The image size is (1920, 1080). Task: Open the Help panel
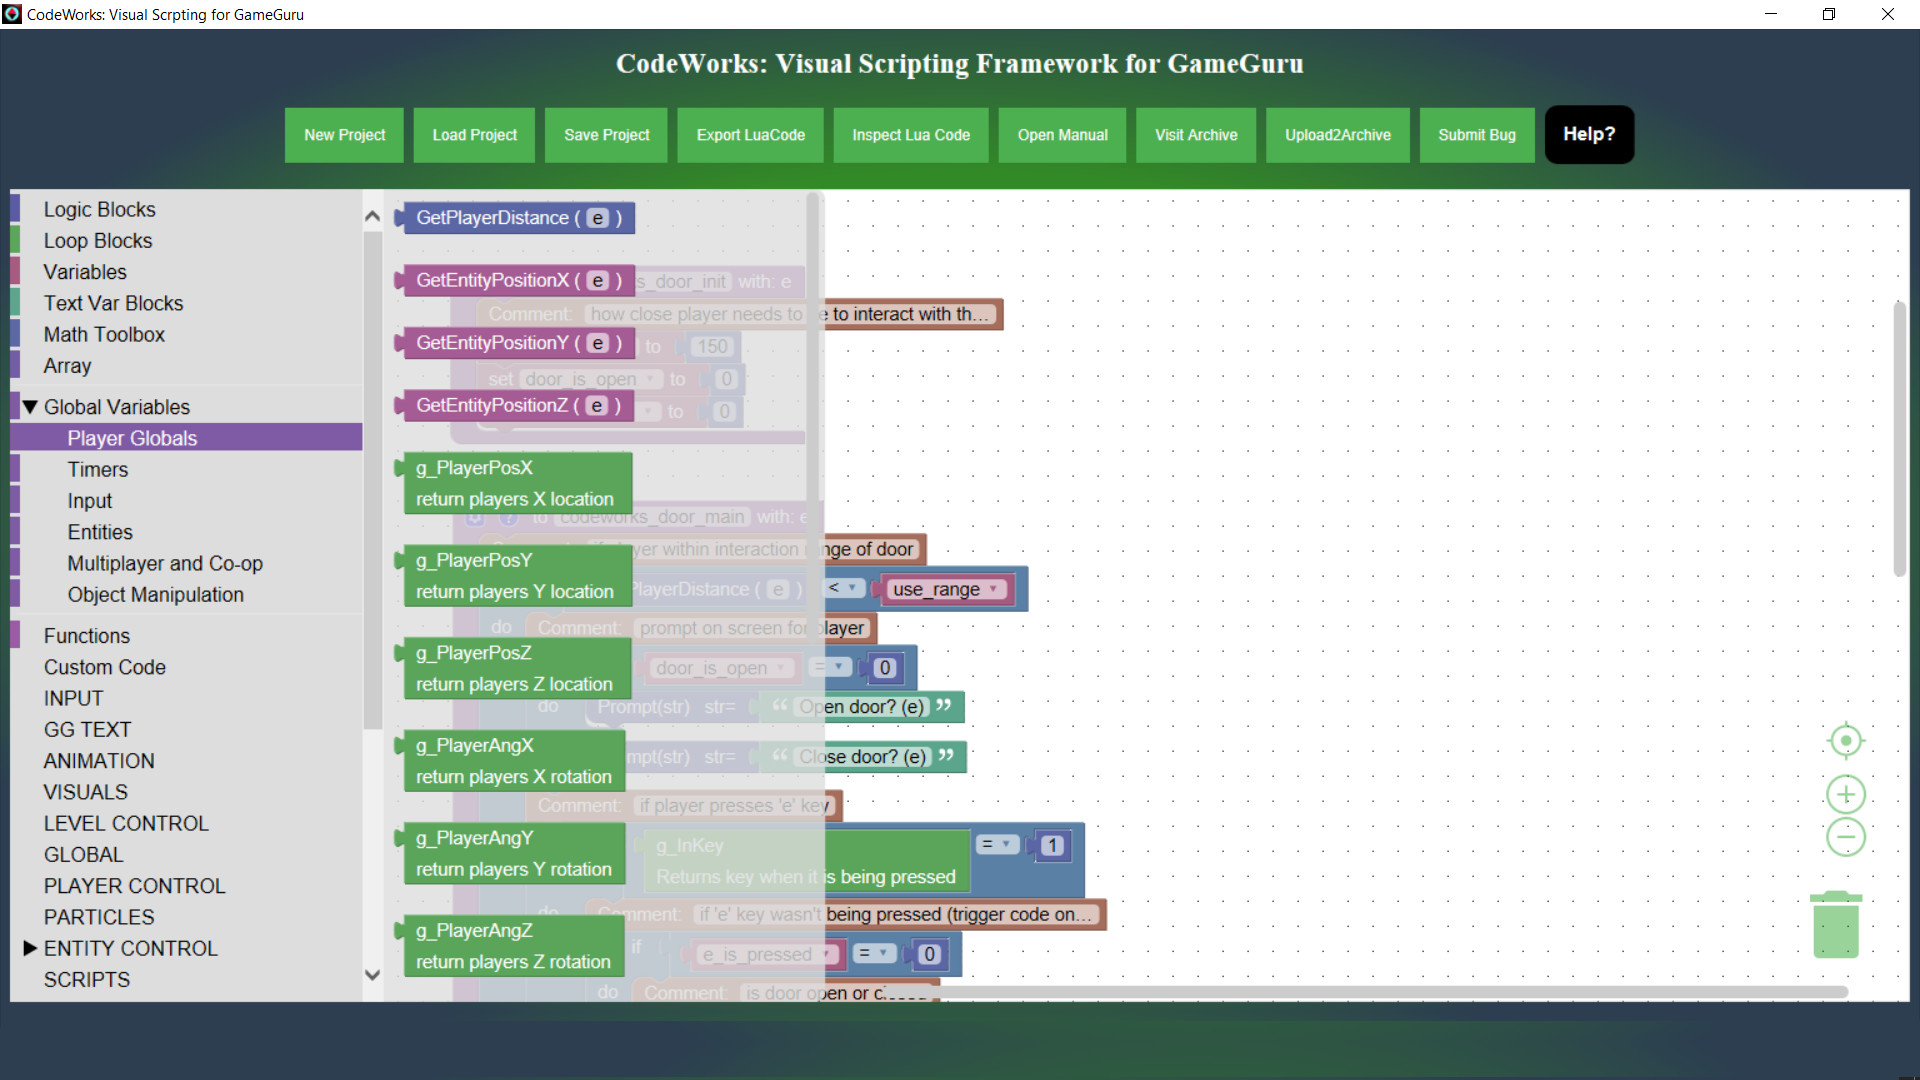pyautogui.click(x=1589, y=133)
